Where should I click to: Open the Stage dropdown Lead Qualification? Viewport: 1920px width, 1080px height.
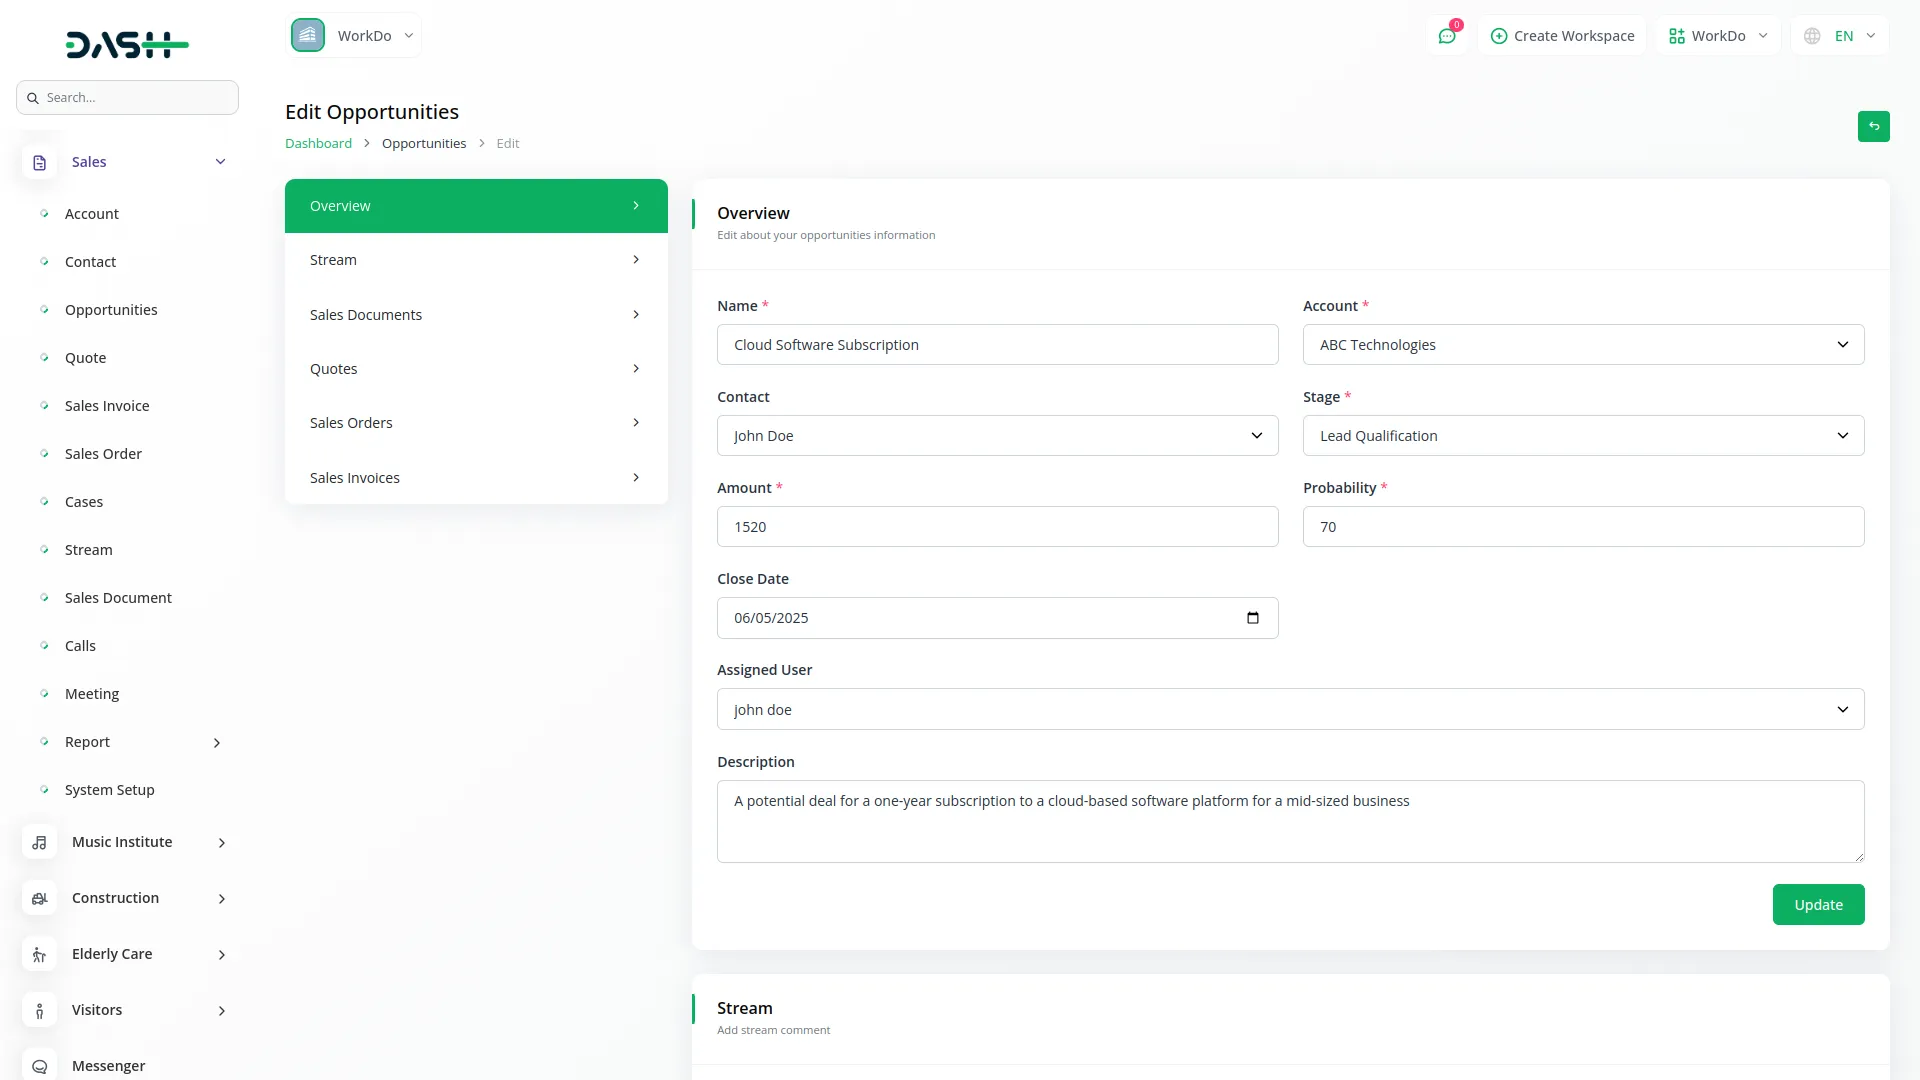[x=1582, y=436]
